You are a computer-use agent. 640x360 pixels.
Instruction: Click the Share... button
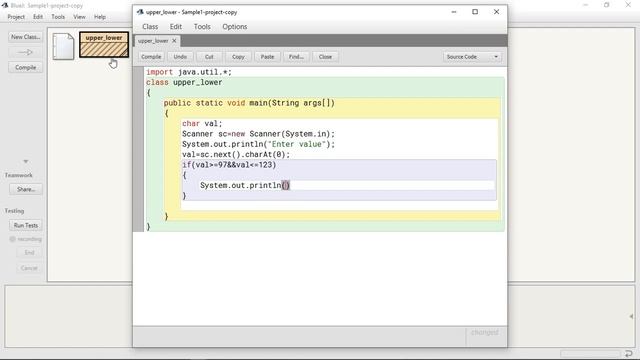[26, 189]
